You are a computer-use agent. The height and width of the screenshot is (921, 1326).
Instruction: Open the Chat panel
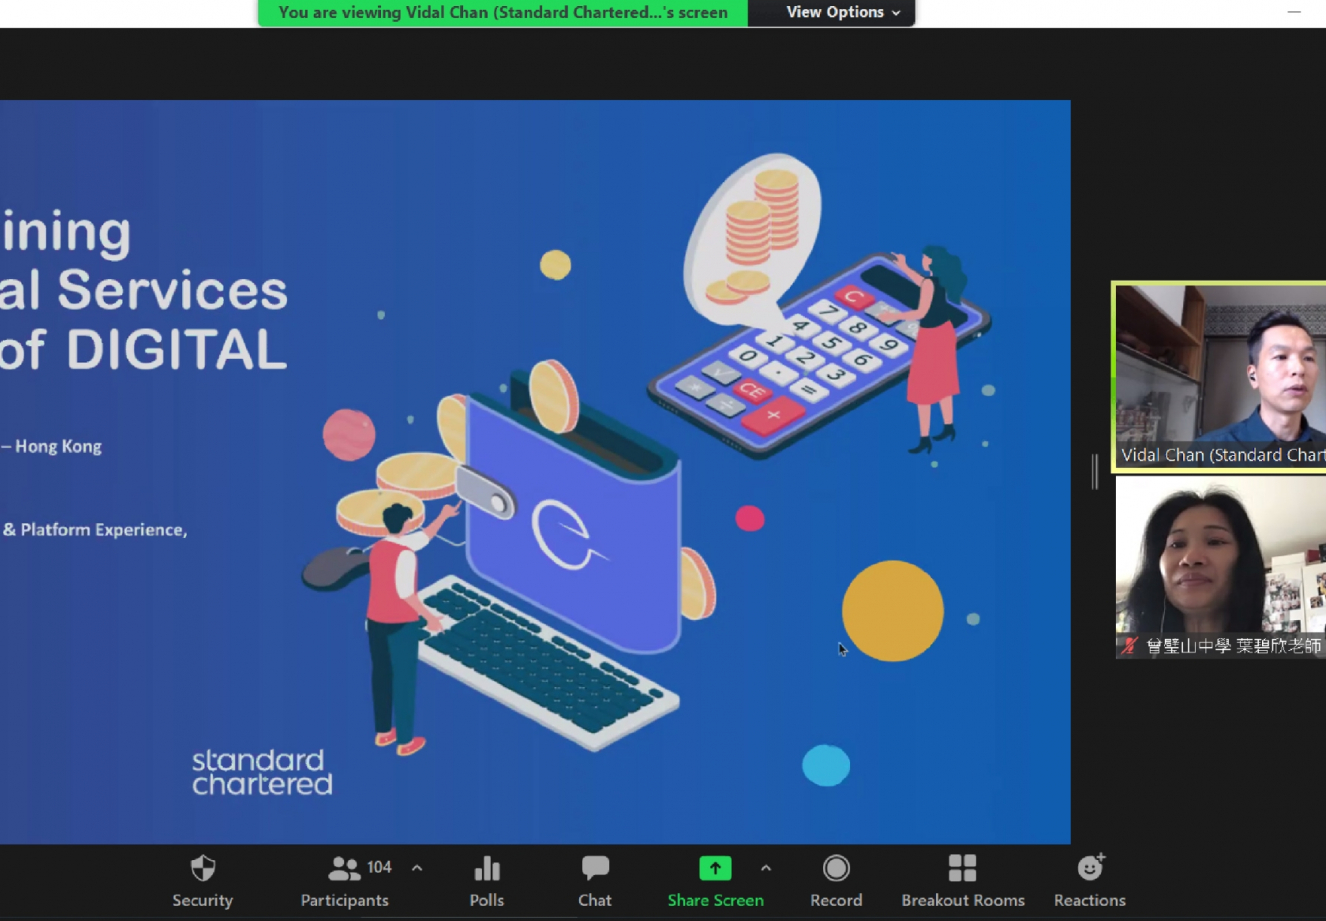[x=594, y=880]
